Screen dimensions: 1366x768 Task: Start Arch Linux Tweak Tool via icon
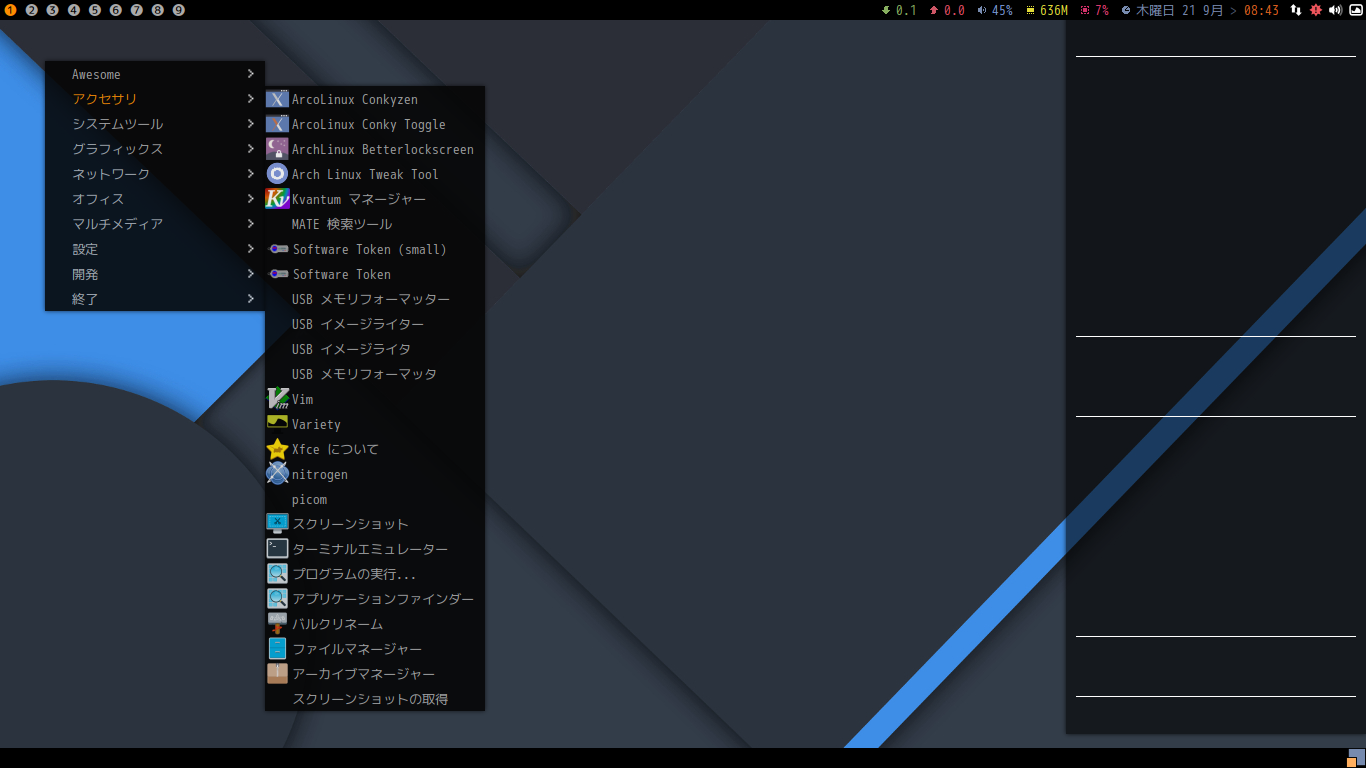(277, 174)
